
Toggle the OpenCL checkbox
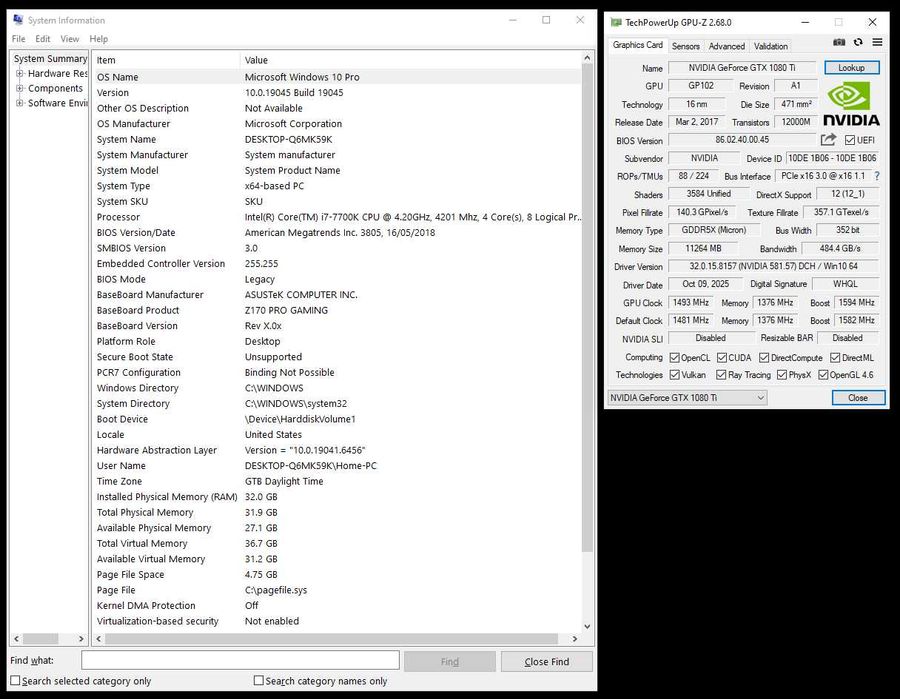click(674, 358)
